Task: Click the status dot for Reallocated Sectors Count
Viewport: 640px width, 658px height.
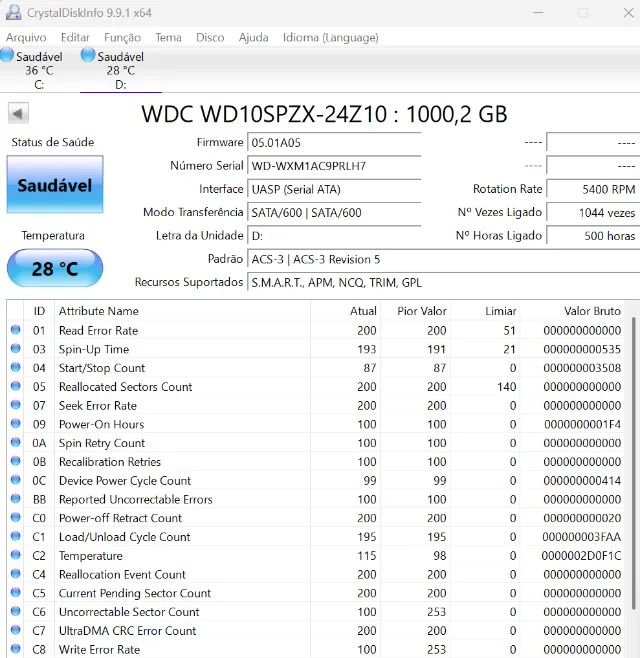Action: (x=16, y=386)
